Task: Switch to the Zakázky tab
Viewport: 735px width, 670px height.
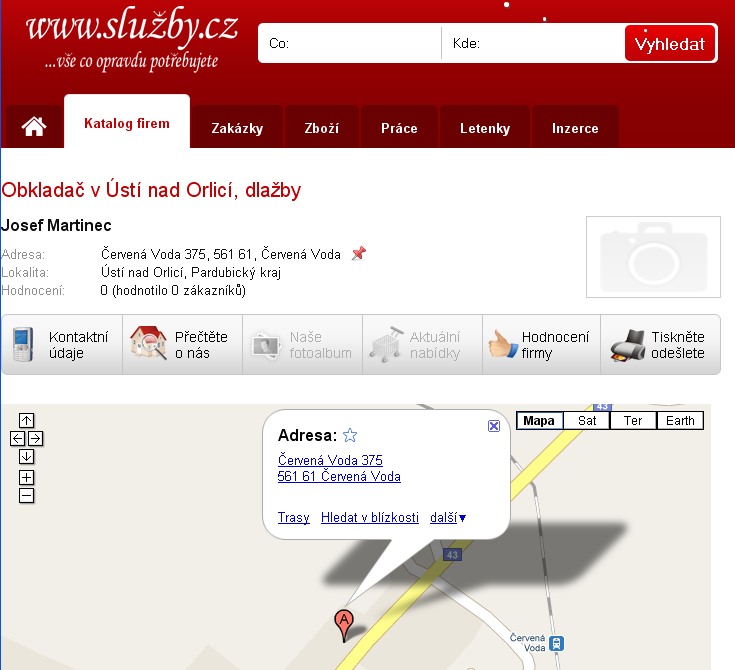Action: [x=237, y=128]
